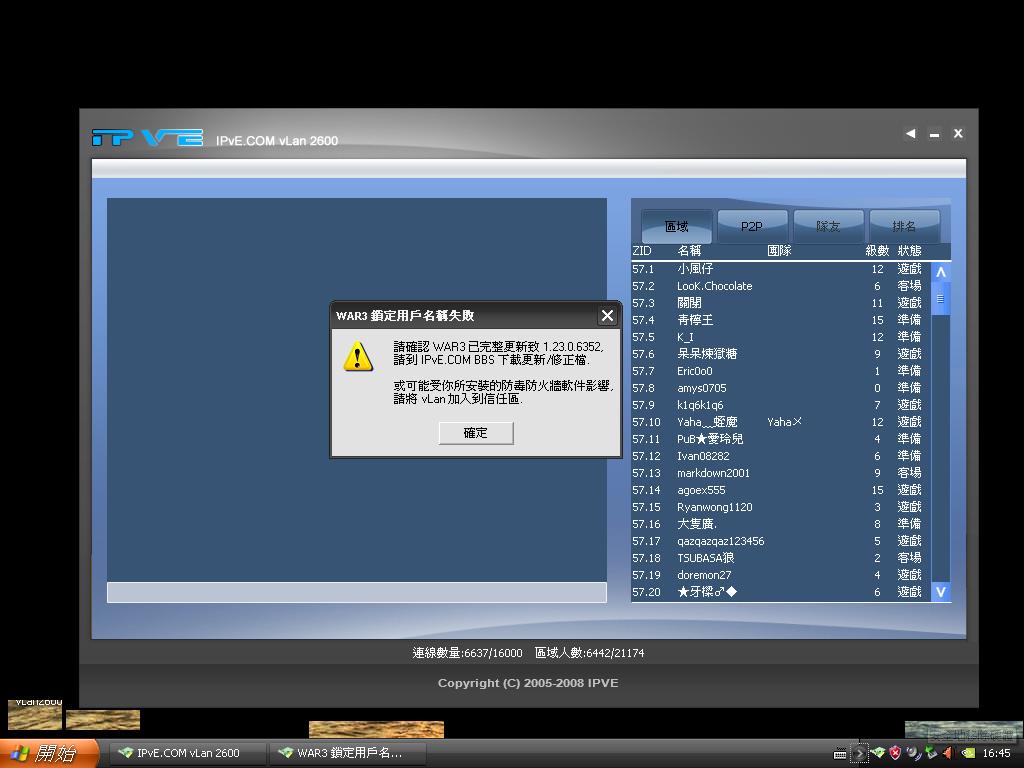The height and width of the screenshot is (768, 1024).
Task: Activate the WAR3 鎖定用戶名 taskbar button
Action: [347, 753]
